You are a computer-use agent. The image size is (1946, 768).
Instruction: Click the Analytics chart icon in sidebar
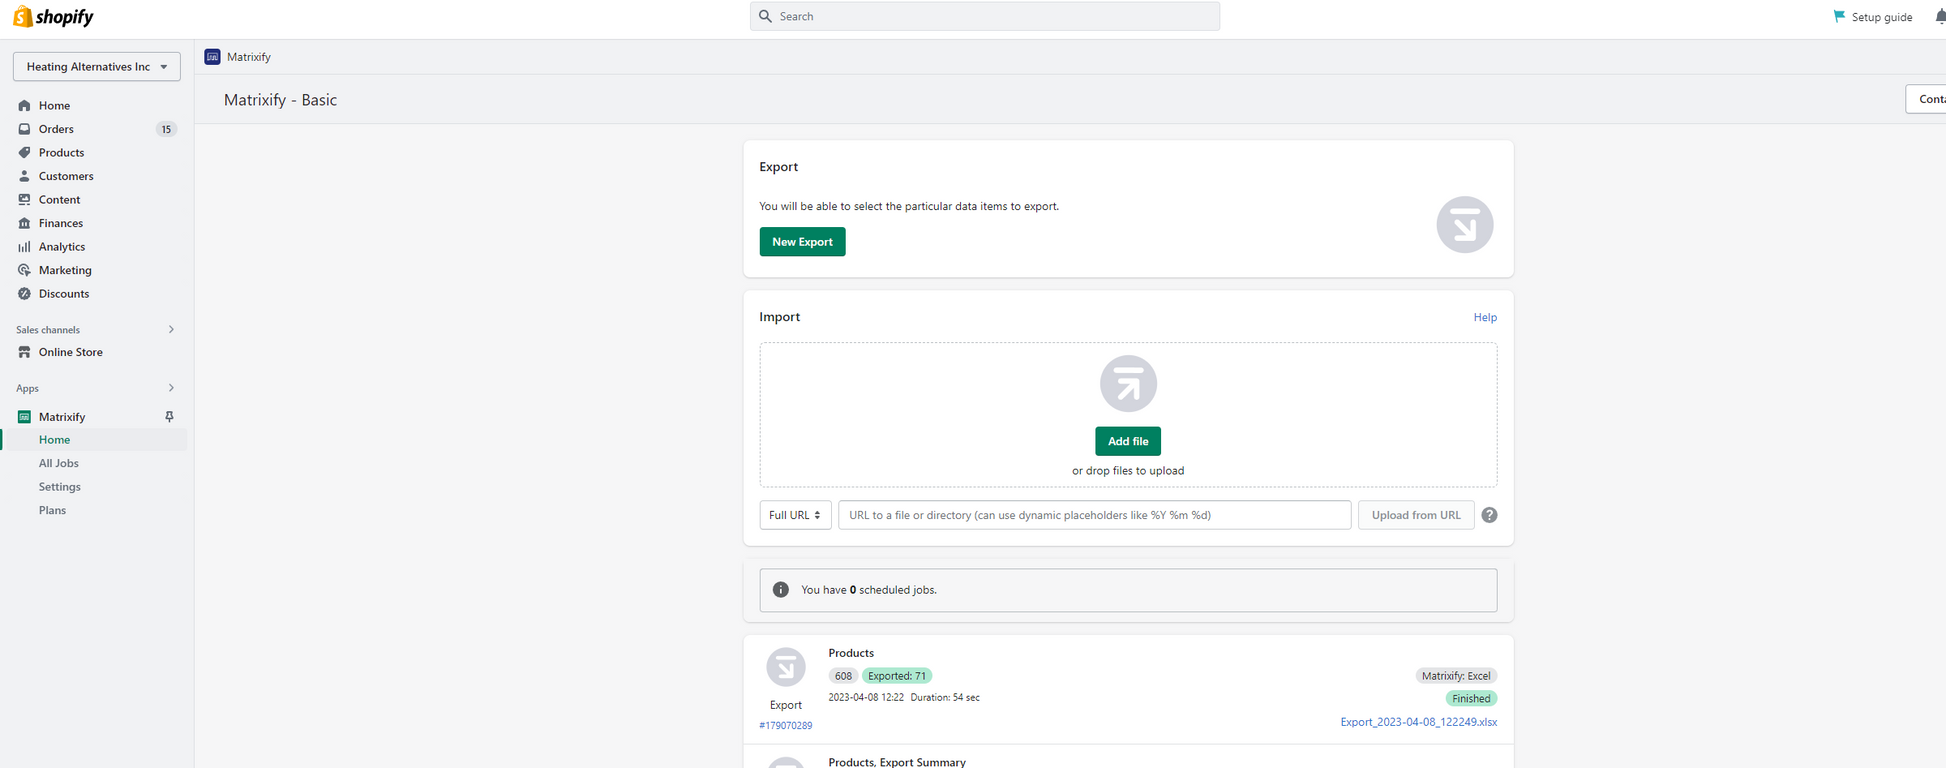coord(24,247)
